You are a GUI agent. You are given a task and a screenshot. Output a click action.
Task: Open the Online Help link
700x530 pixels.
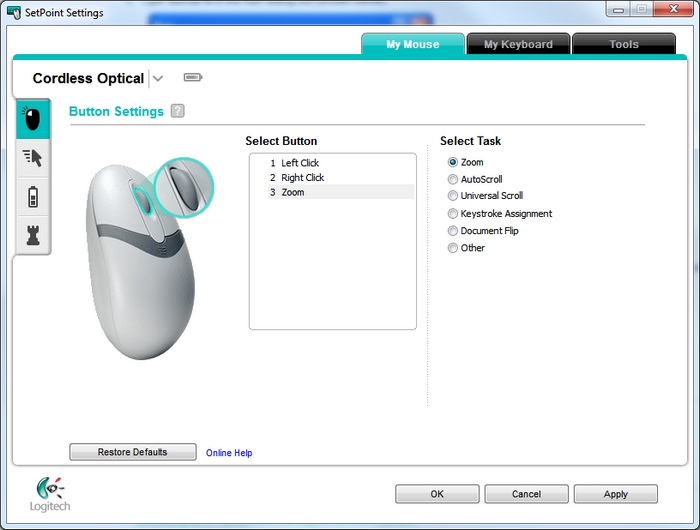coord(229,453)
